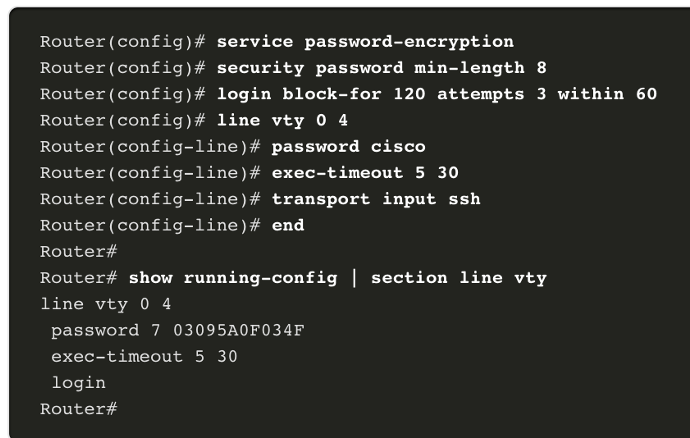Image resolution: width=690 pixels, height=438 pixels.
Task: Click the pipe symbol before 'section'
Action: pos(354,278)
